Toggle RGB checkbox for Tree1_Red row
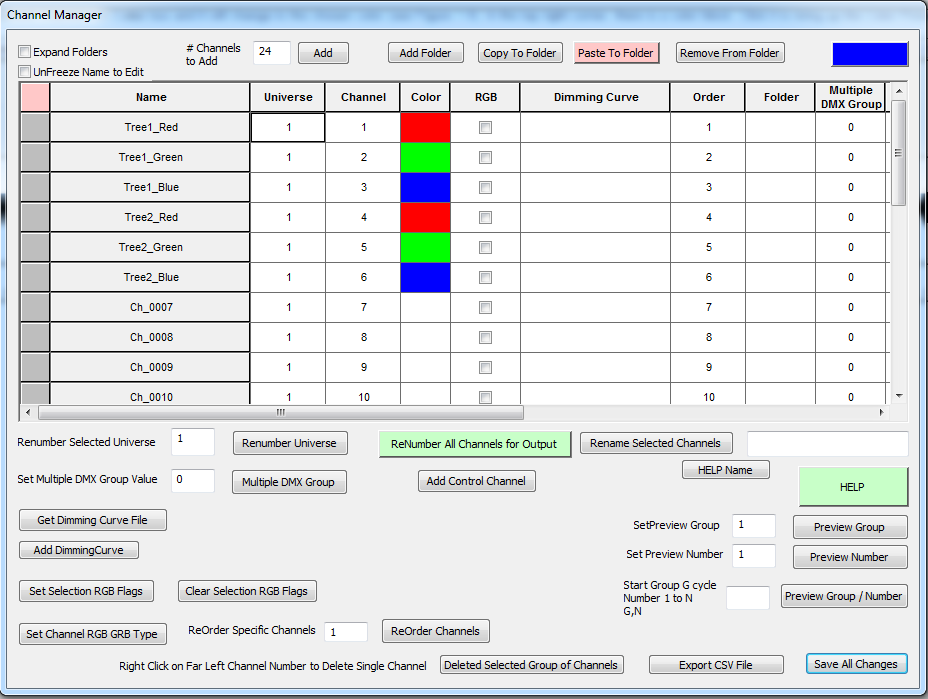 [x=485, y=127]
